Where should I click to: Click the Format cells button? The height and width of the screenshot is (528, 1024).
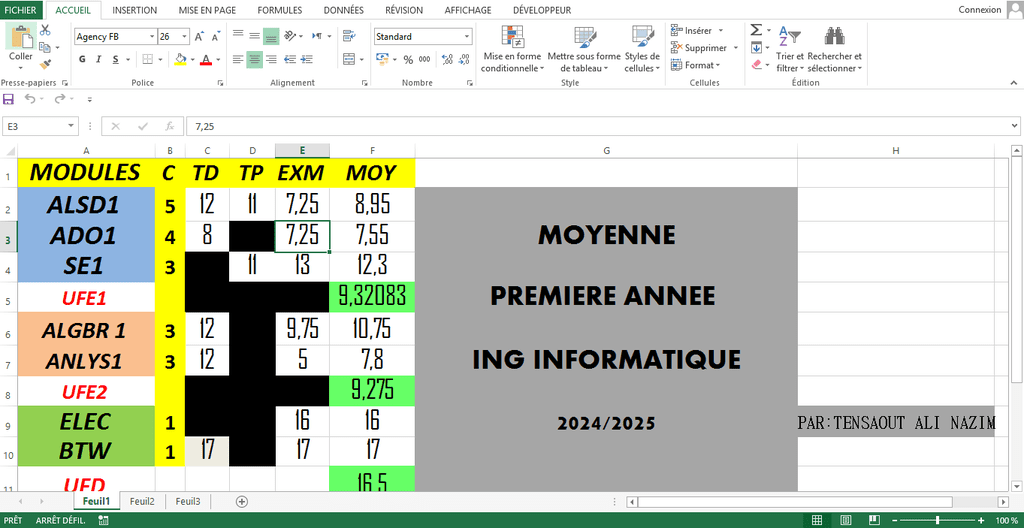point(696,65)
